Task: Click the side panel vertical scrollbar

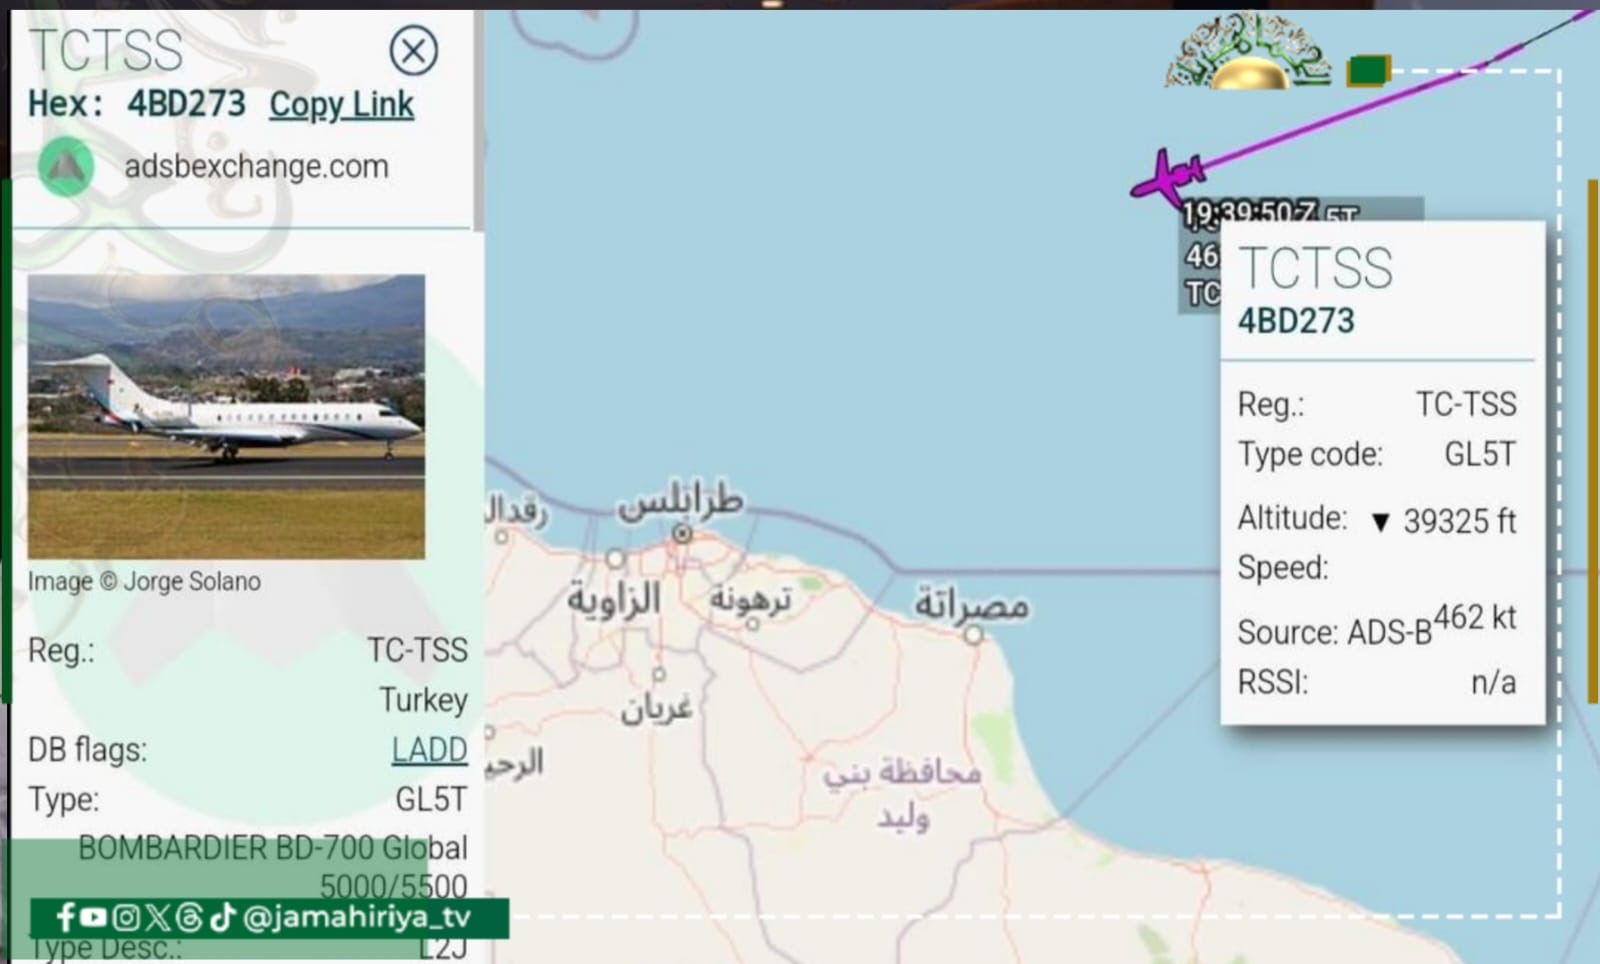Action: tap(479, 120)
